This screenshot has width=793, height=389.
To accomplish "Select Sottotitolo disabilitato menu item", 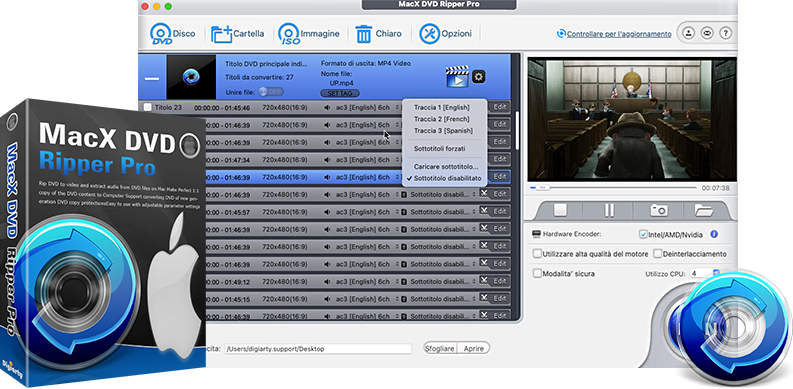I will (444, 178).
